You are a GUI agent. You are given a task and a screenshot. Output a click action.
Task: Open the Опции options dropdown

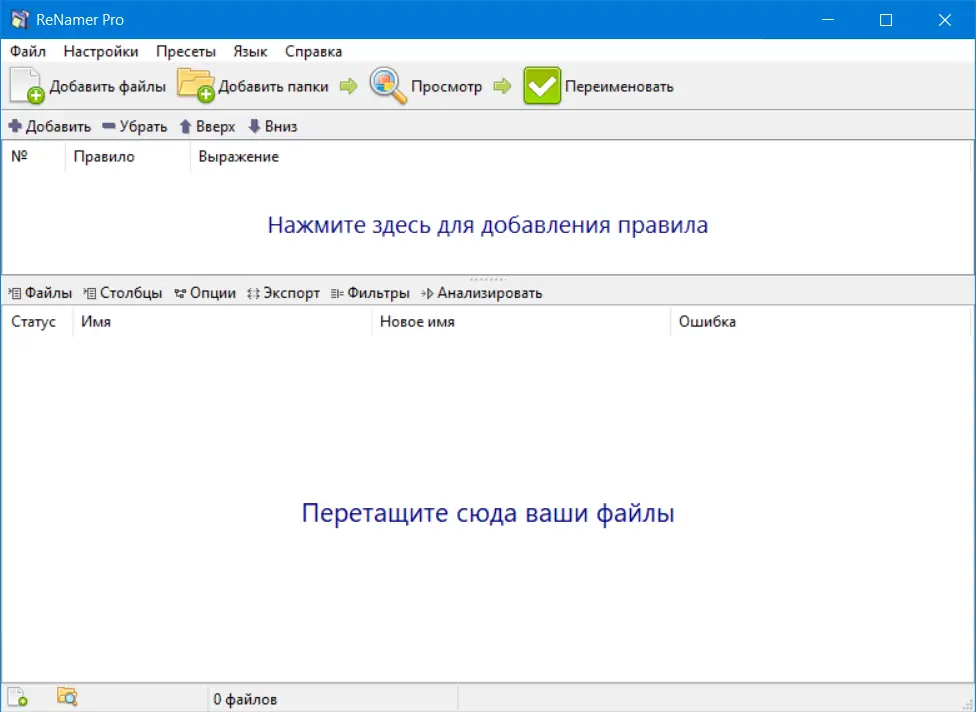(x=205, y=293)
